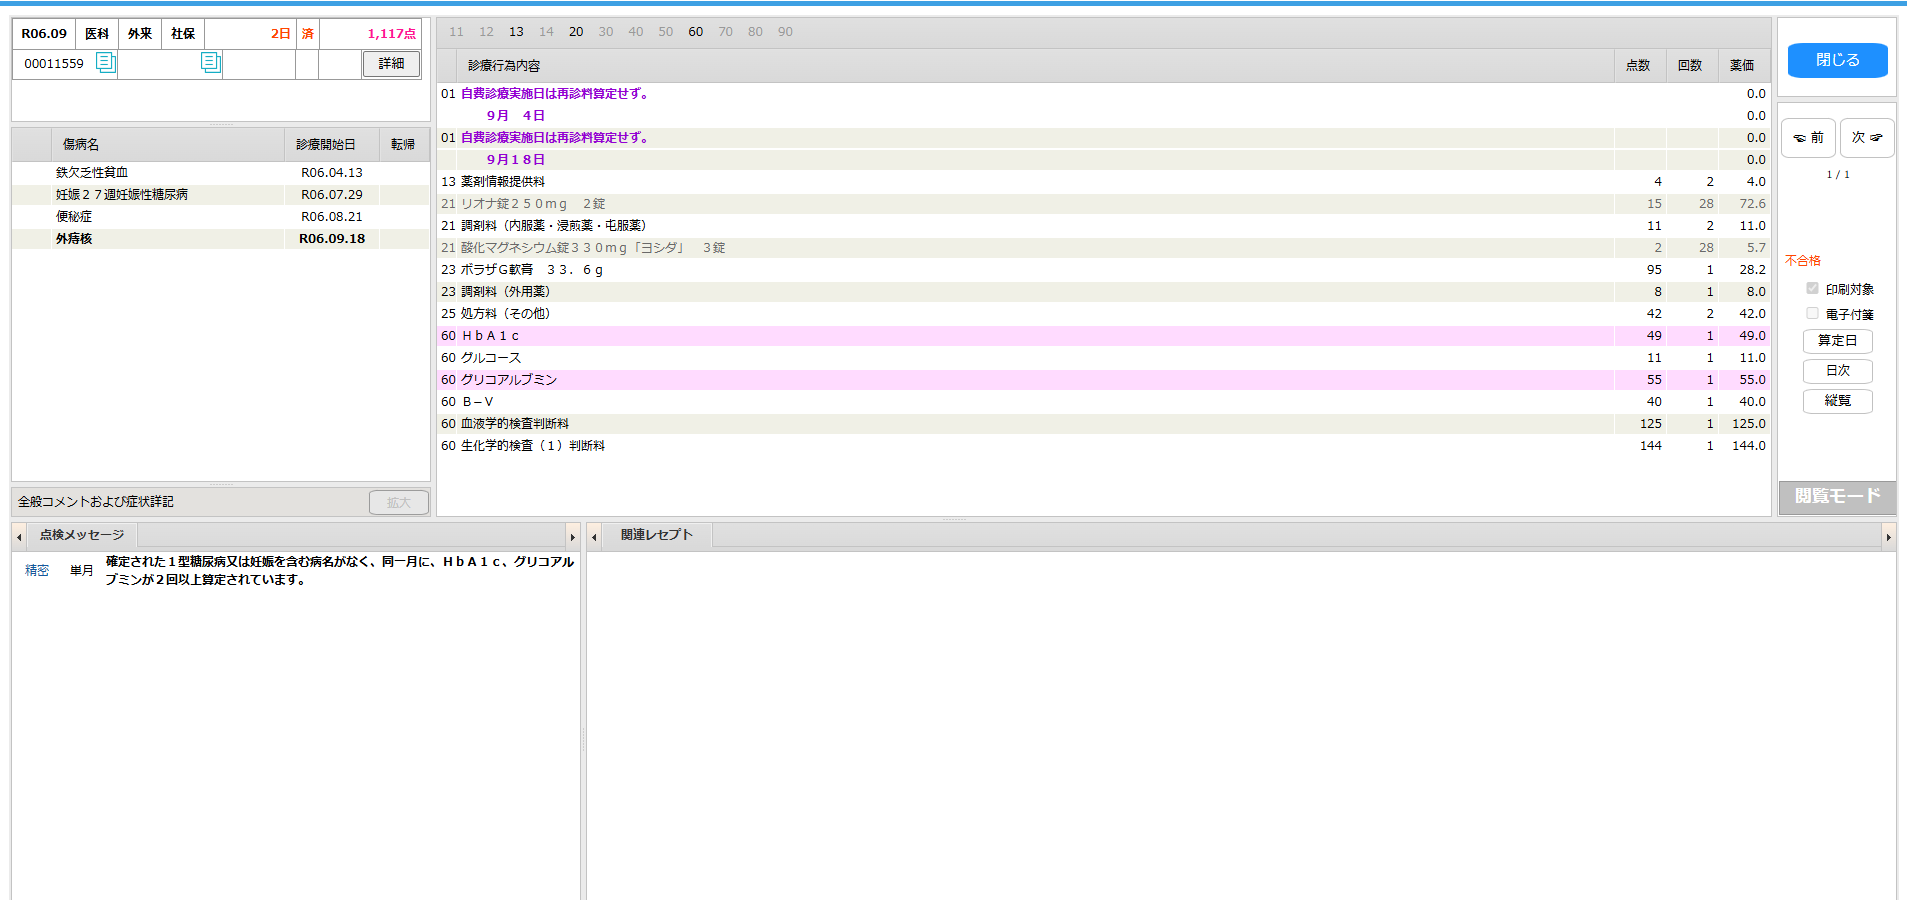Click the 回数 column header

click(1691, 65)
